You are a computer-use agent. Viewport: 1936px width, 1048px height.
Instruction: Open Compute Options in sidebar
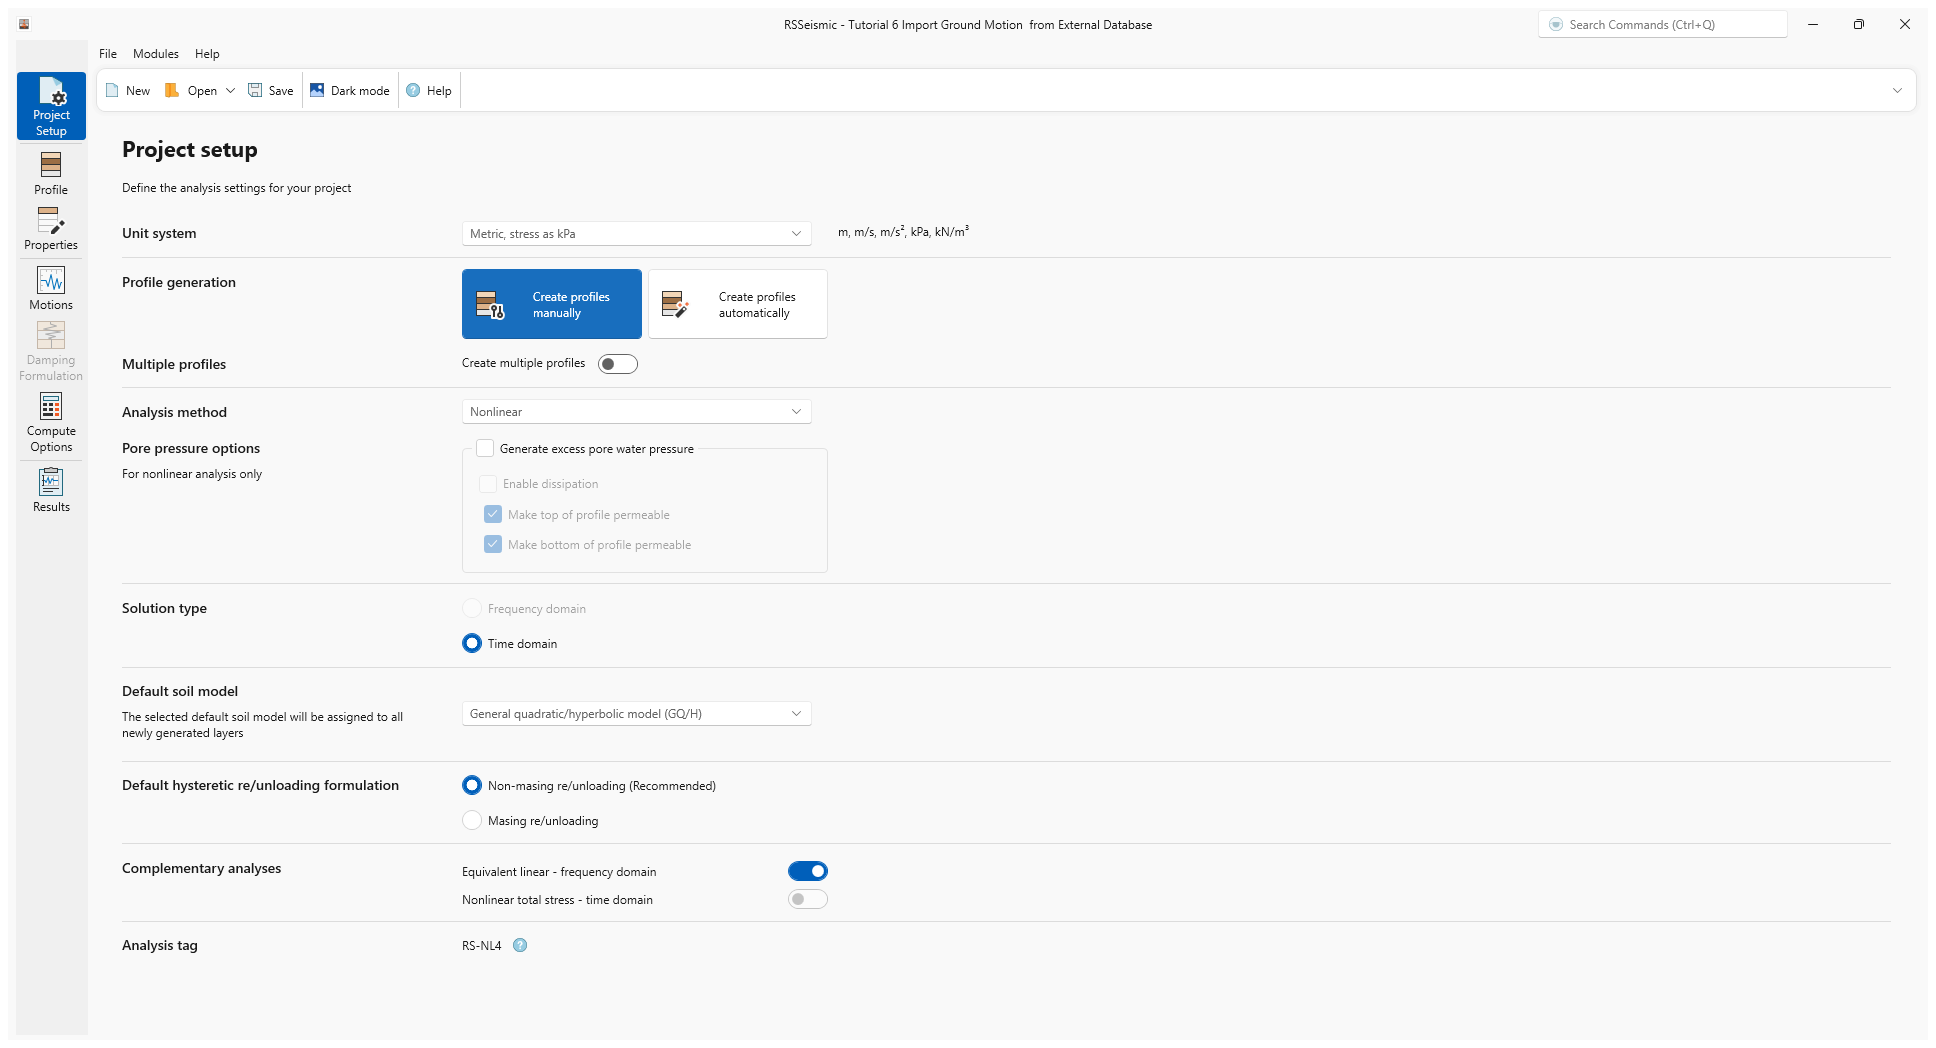tap(51, 422)
